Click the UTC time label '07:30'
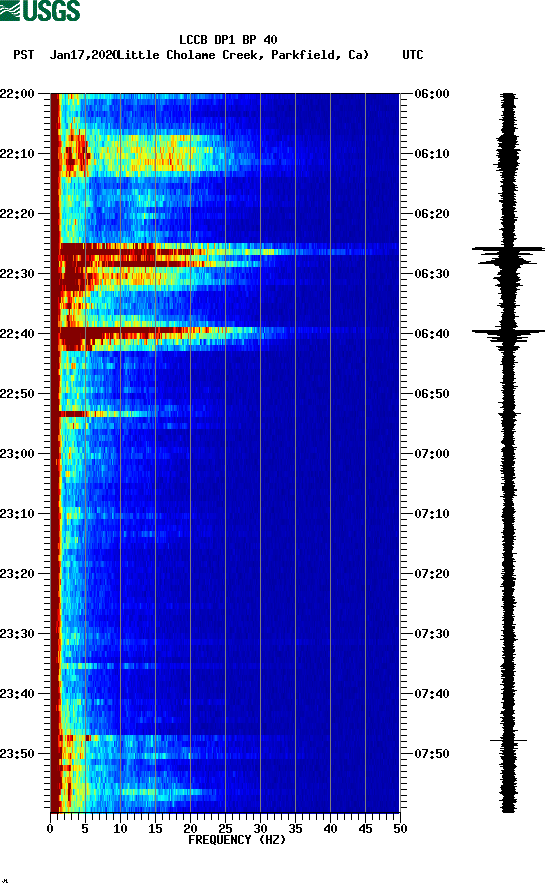 [432, 634]
